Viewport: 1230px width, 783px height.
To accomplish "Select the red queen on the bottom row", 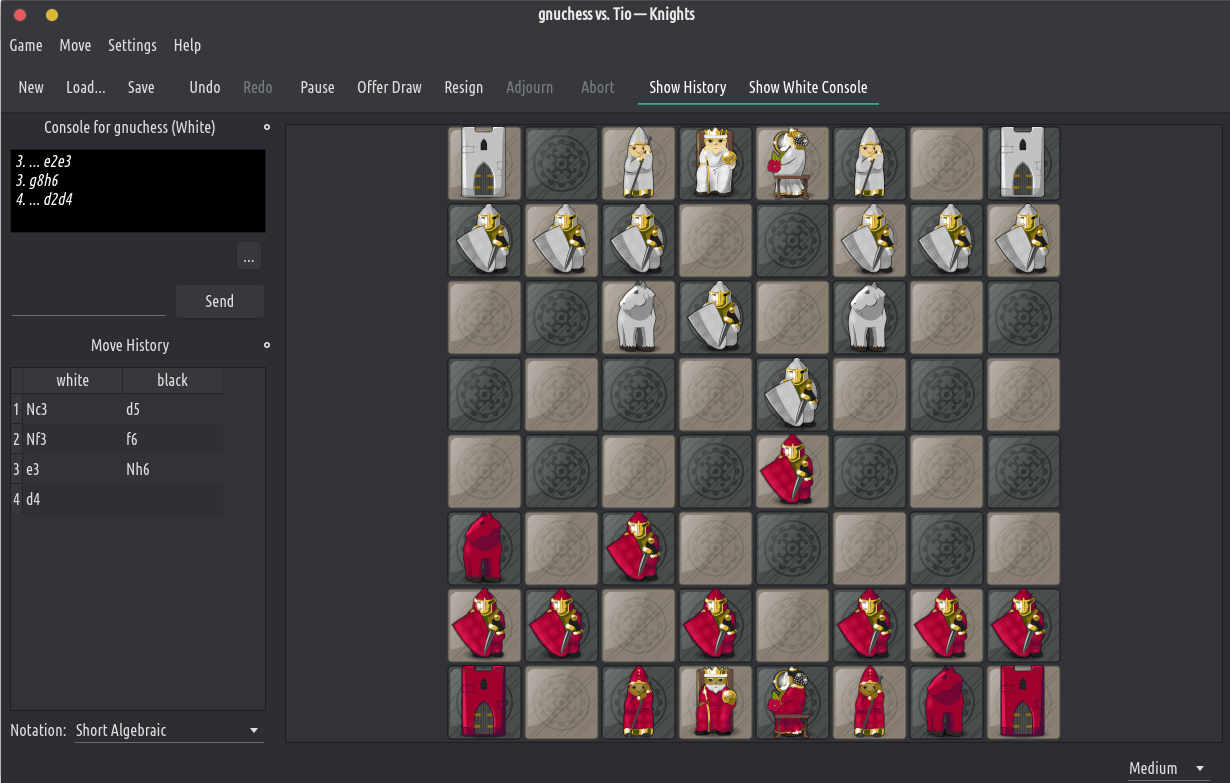I will pos(792,702).
